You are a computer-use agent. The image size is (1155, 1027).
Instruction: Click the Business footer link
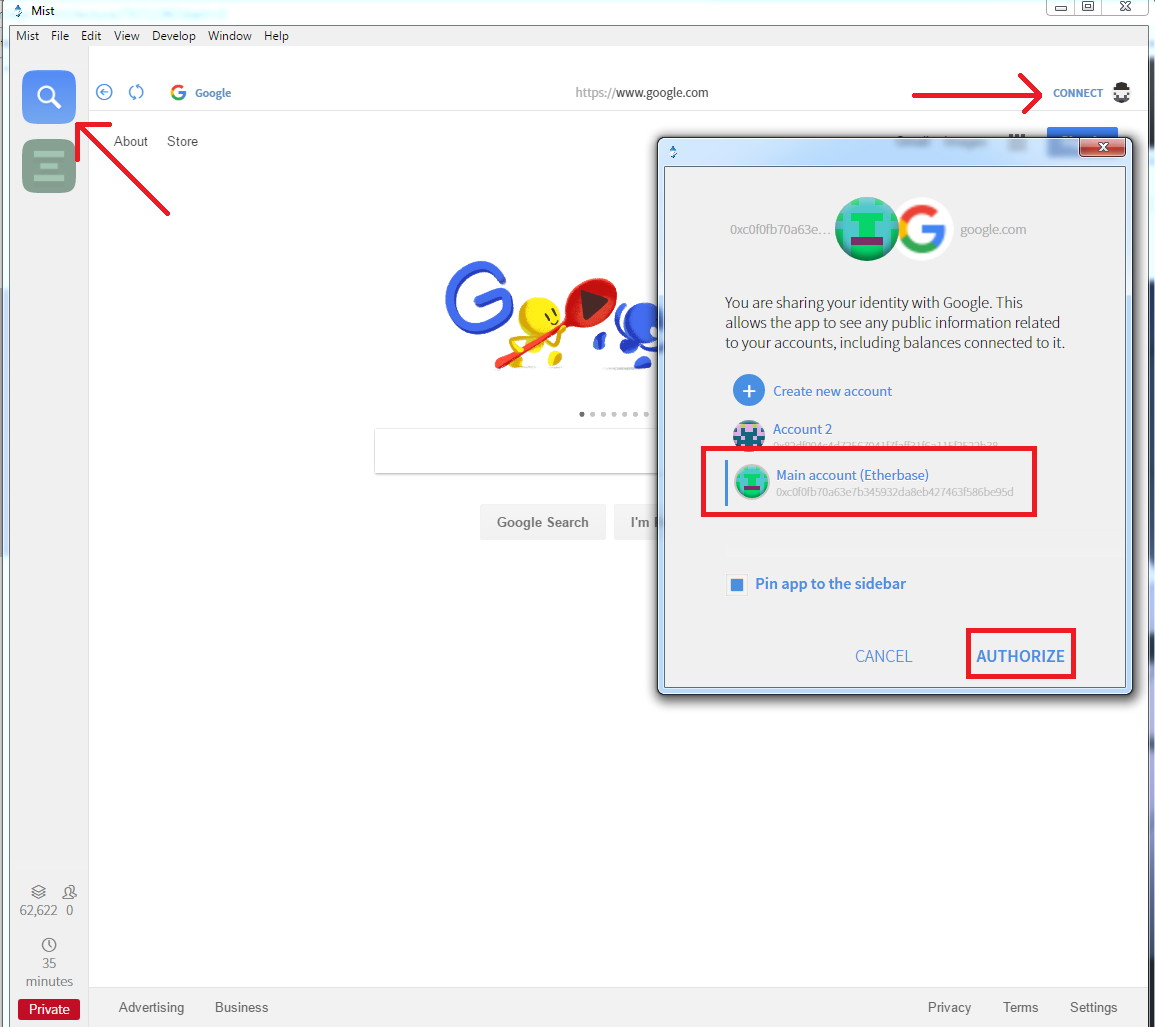coord(241,1007)
